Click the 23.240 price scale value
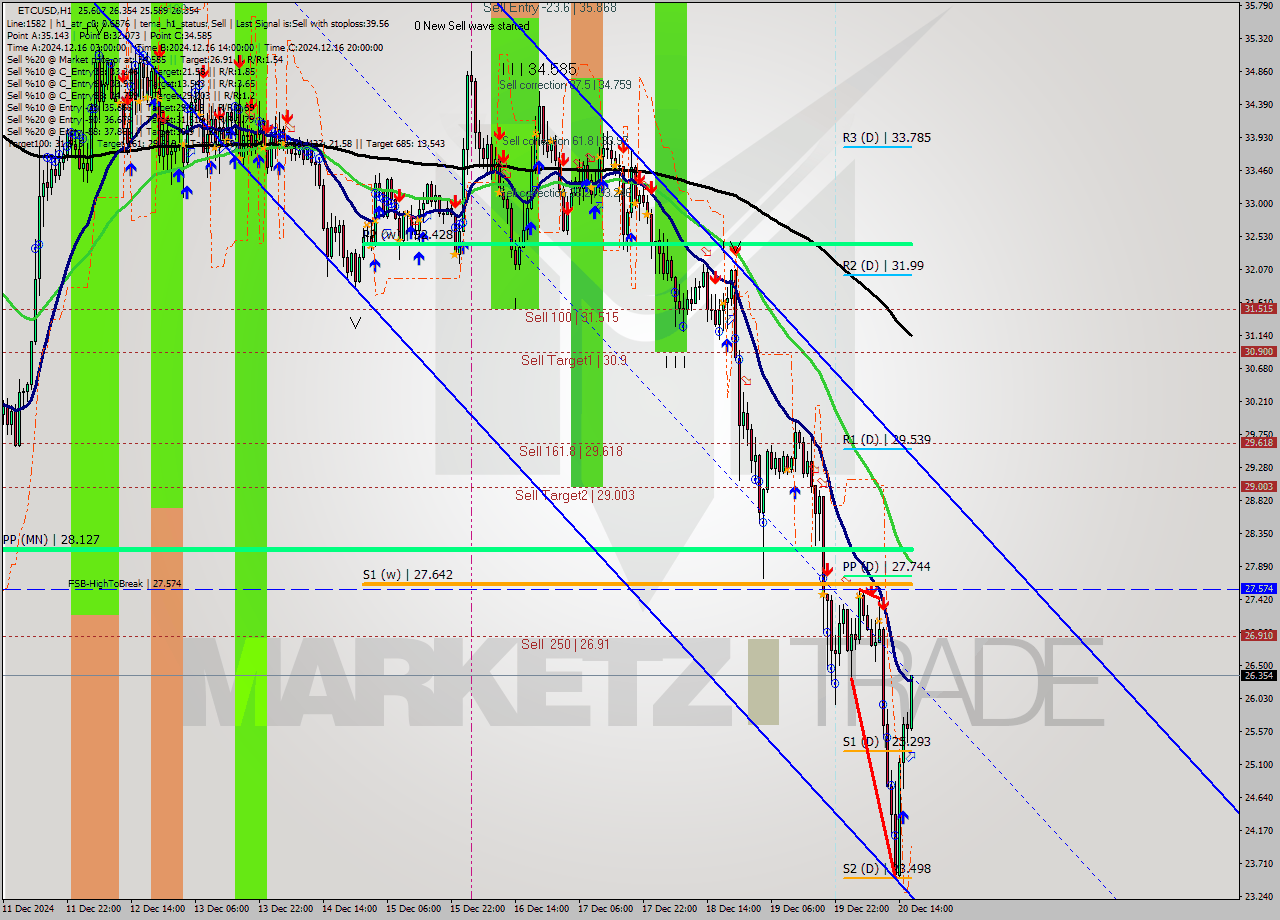The image size is (1280, 920). (1257, 896)
